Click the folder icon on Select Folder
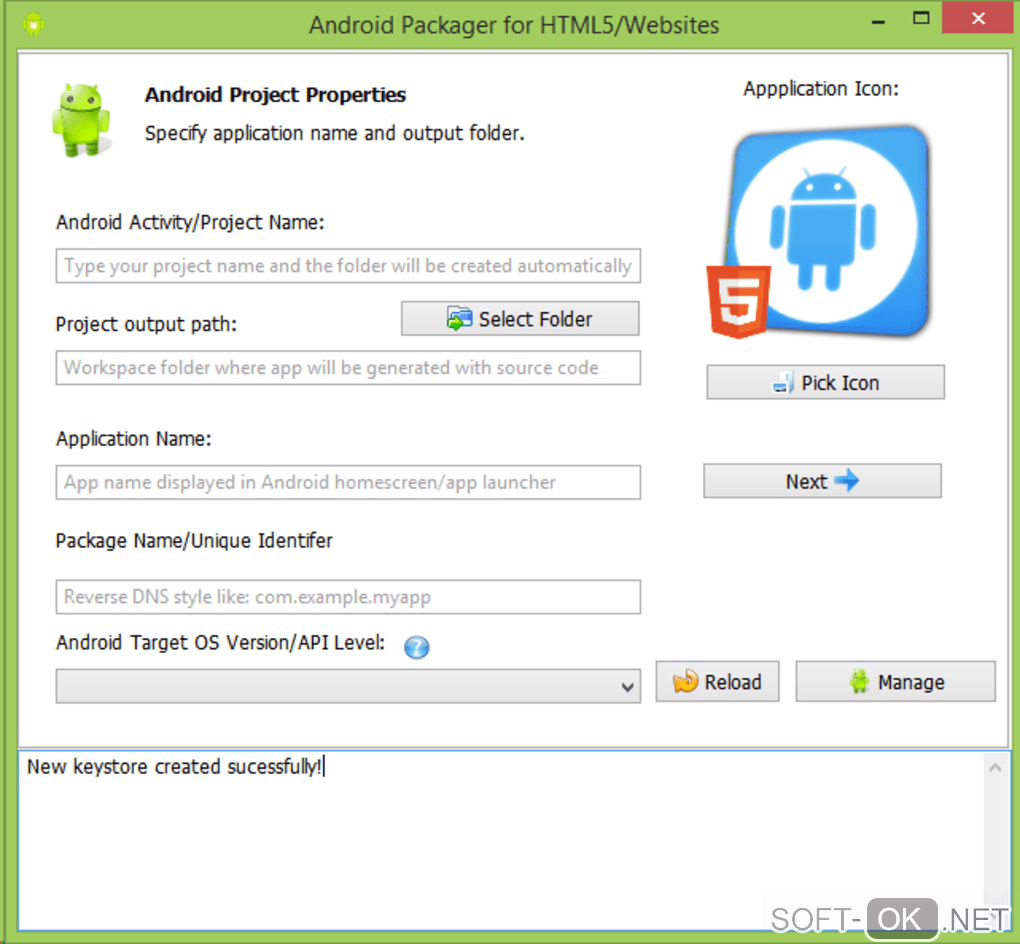Image resolution: width=1020 pixels, height=944 pixels. (x=459, y=318)
